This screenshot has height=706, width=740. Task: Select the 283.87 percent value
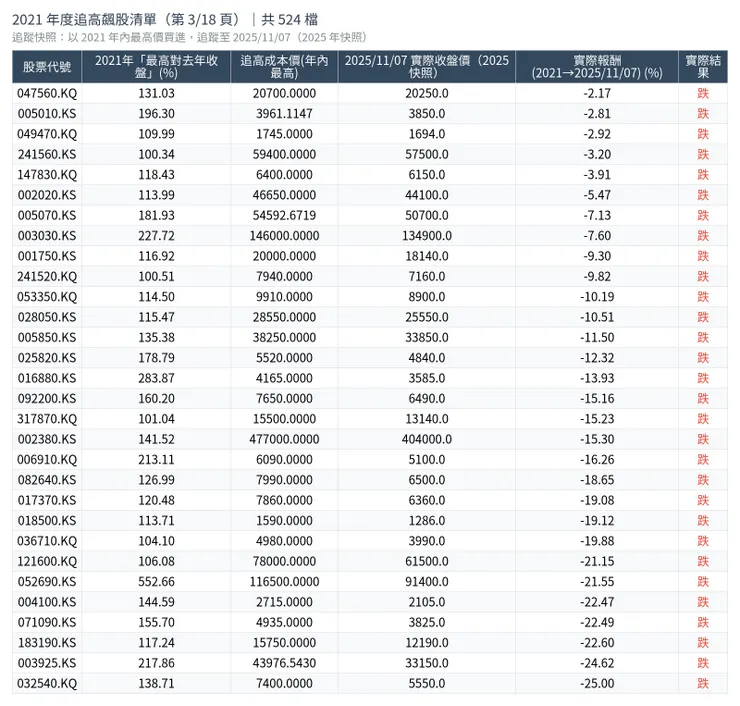pos(156,378)
